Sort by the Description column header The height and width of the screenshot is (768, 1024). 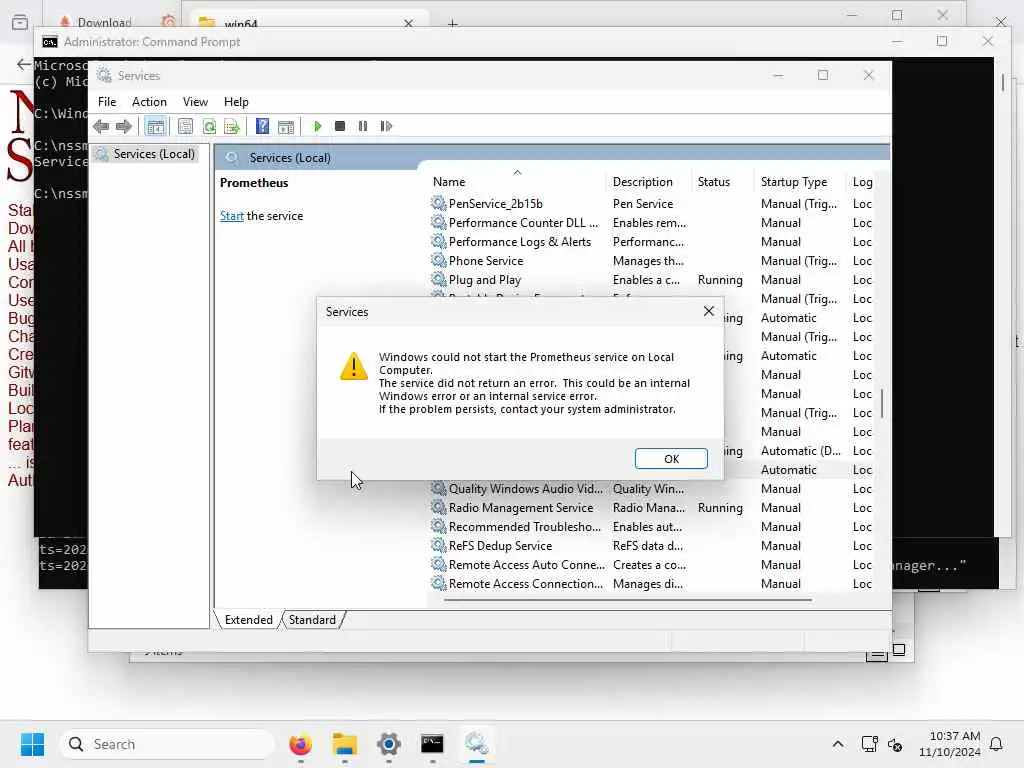coord(643,182)
